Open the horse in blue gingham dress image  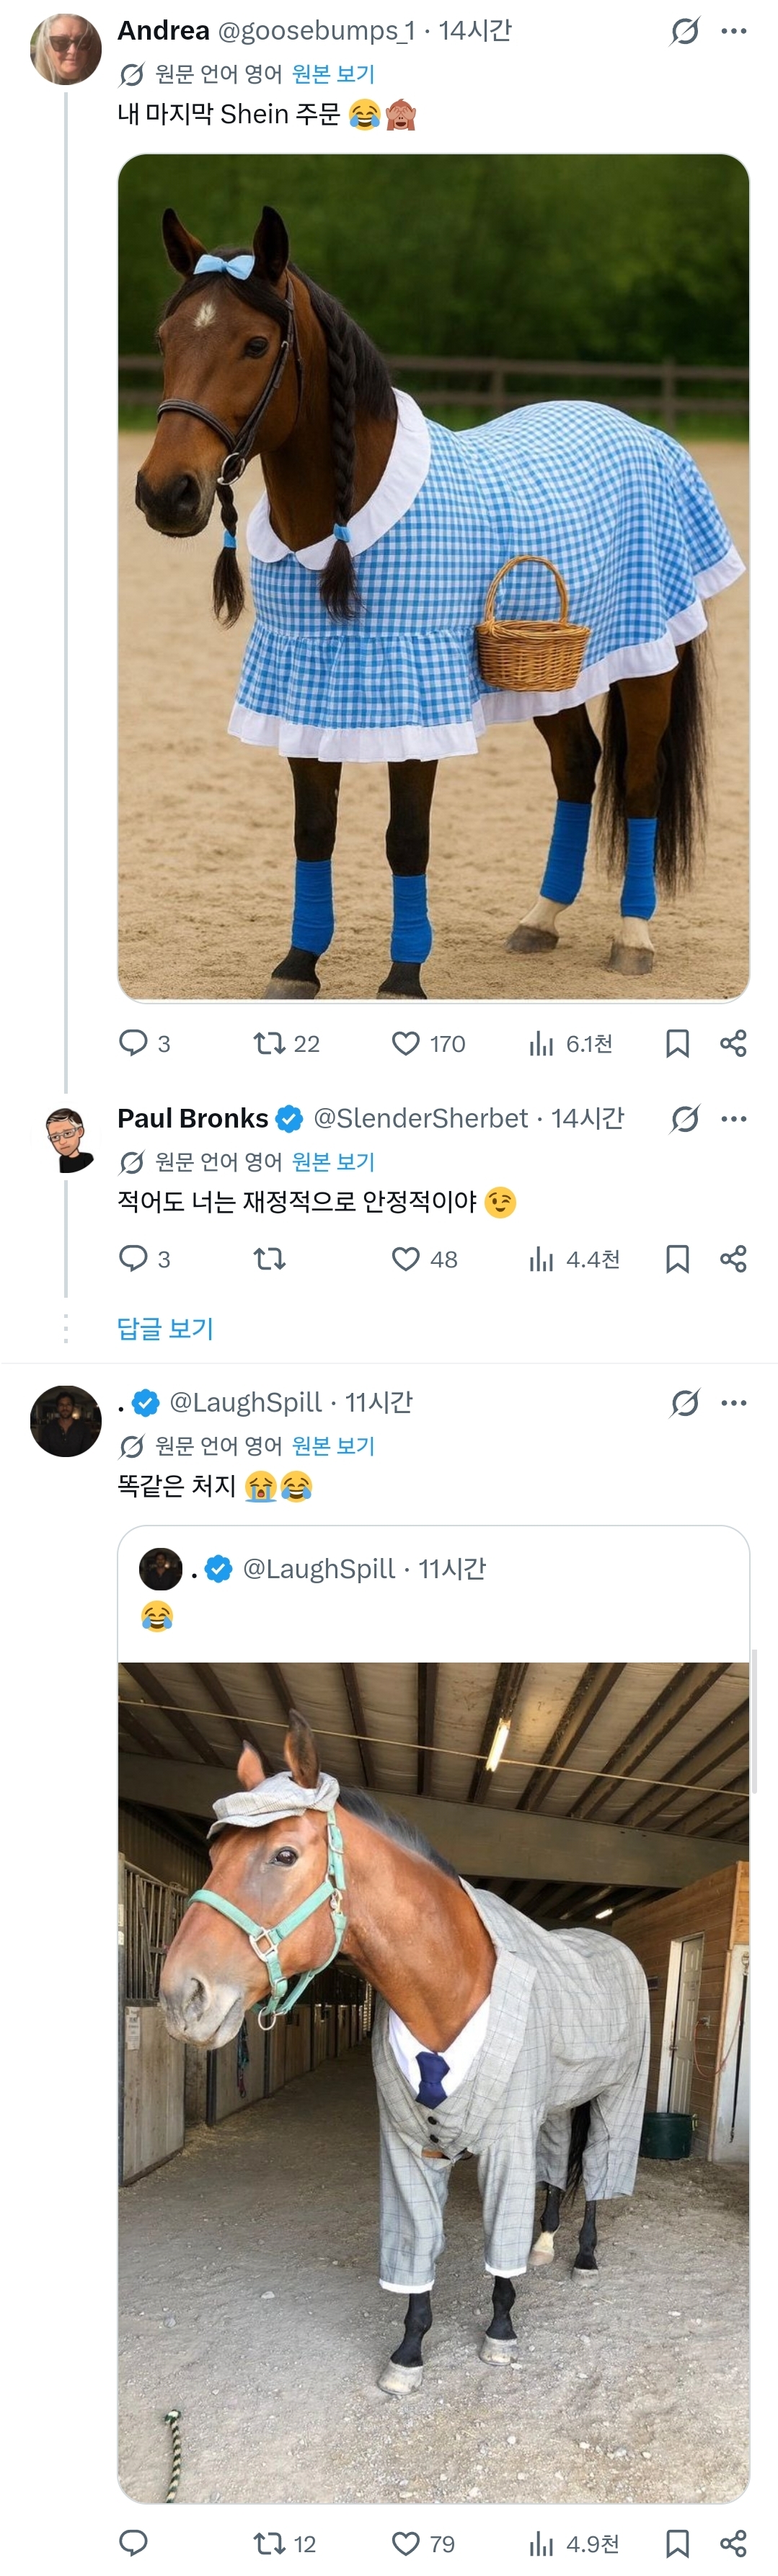click(x=433, y=577)
